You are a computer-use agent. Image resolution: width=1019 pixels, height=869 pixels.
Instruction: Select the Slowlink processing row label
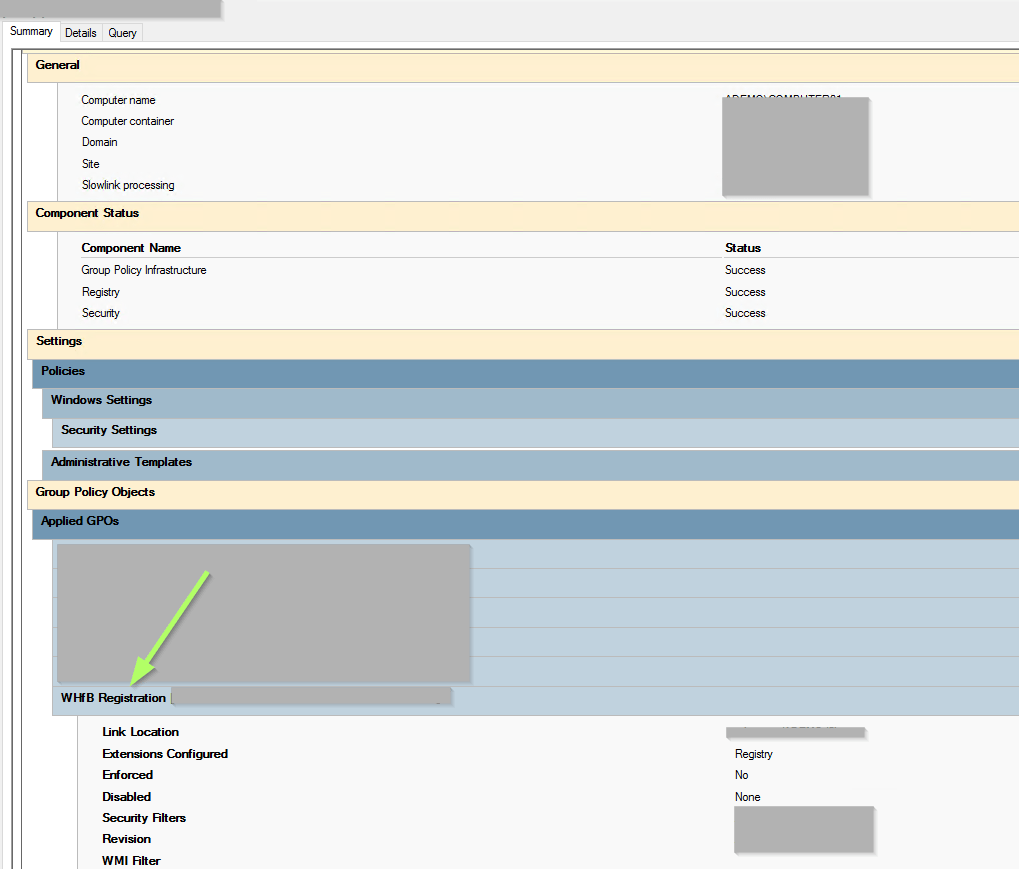(x=128, y=185)
